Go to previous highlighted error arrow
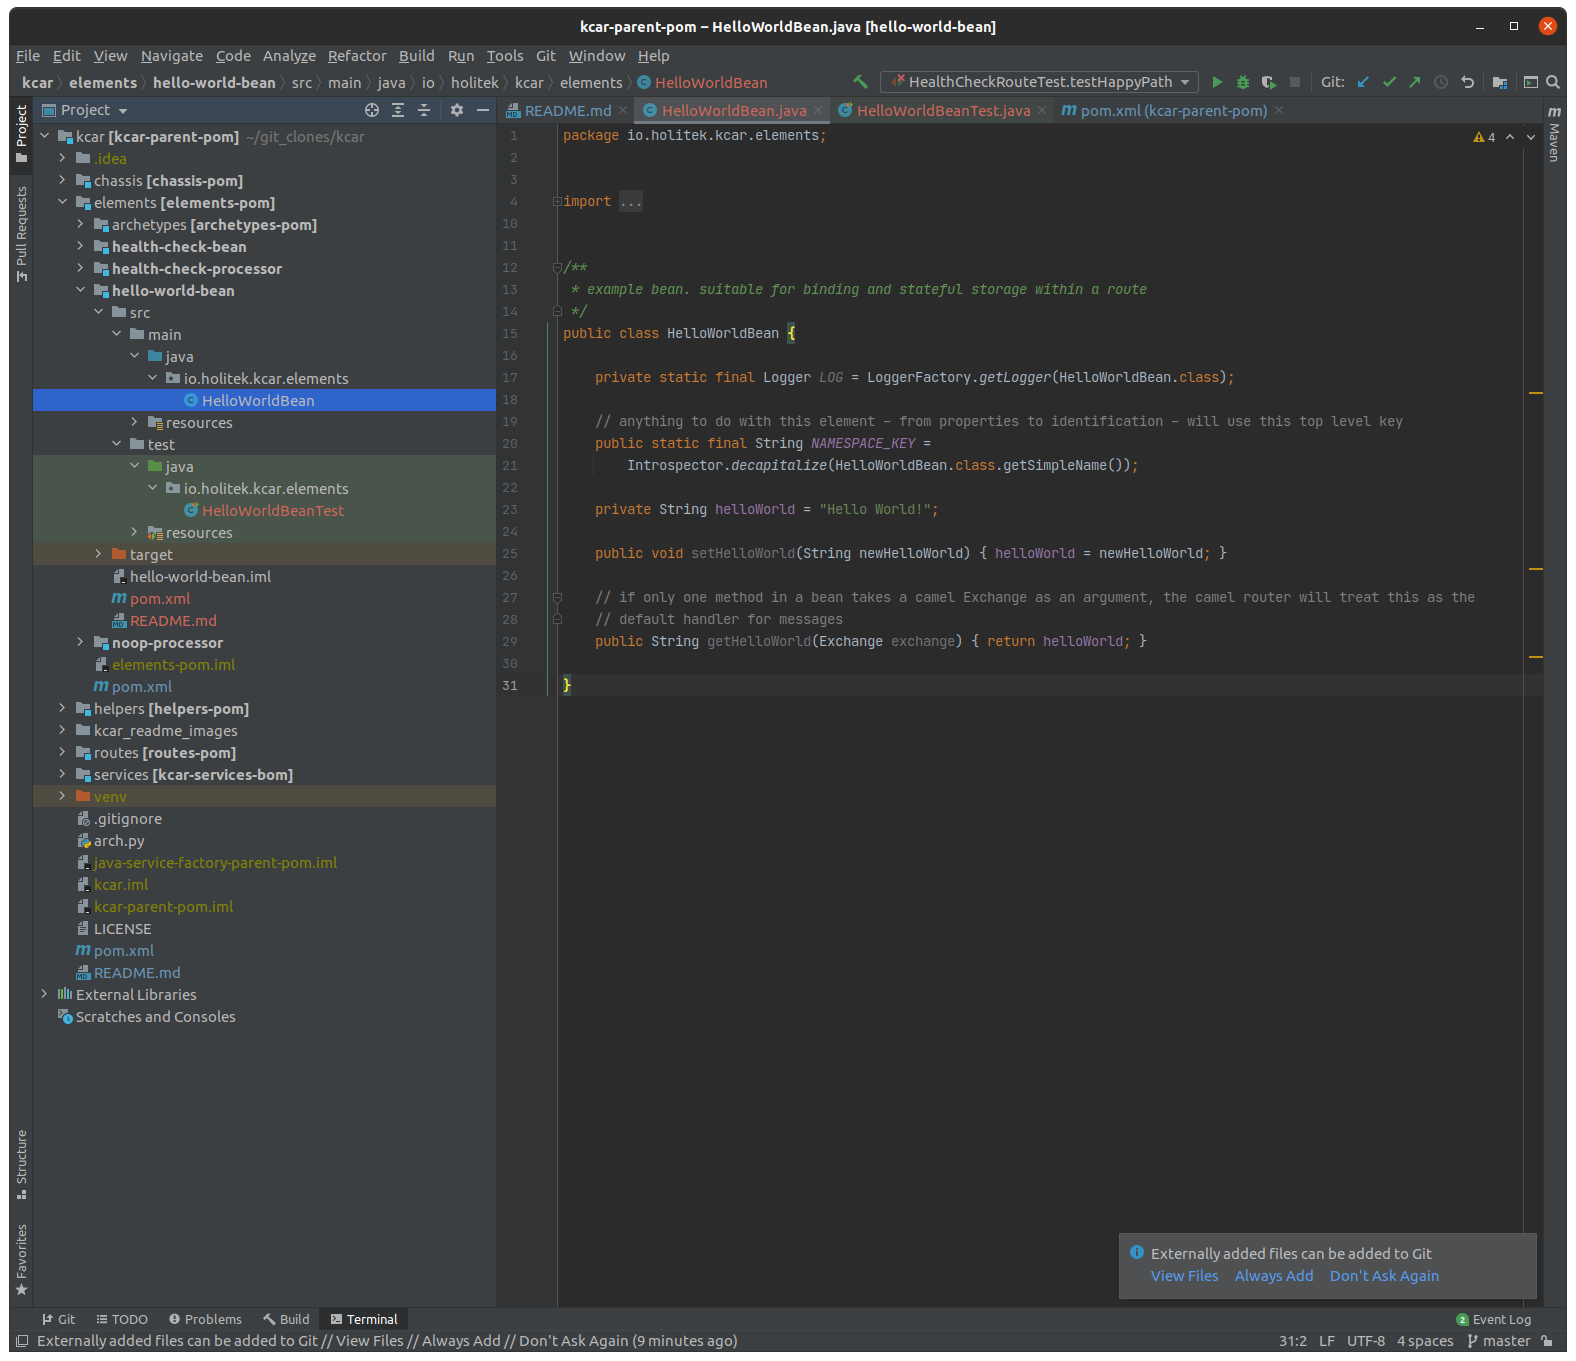The image size is (1576, 1361). click(x=1510, y=137)
